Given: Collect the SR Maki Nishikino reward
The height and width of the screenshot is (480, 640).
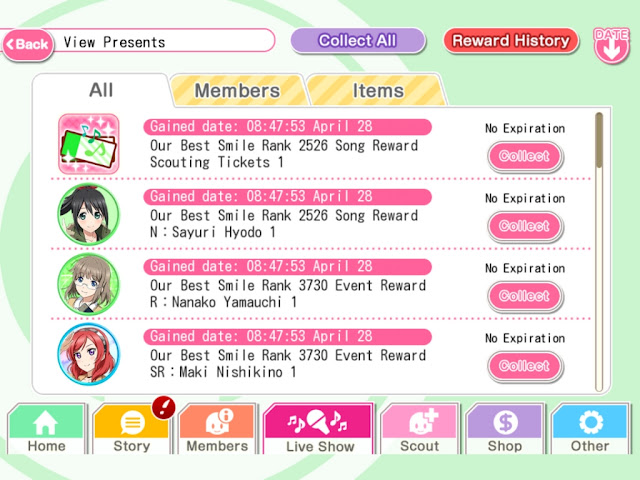Looking at the screenshot, I should click(525, 366).
